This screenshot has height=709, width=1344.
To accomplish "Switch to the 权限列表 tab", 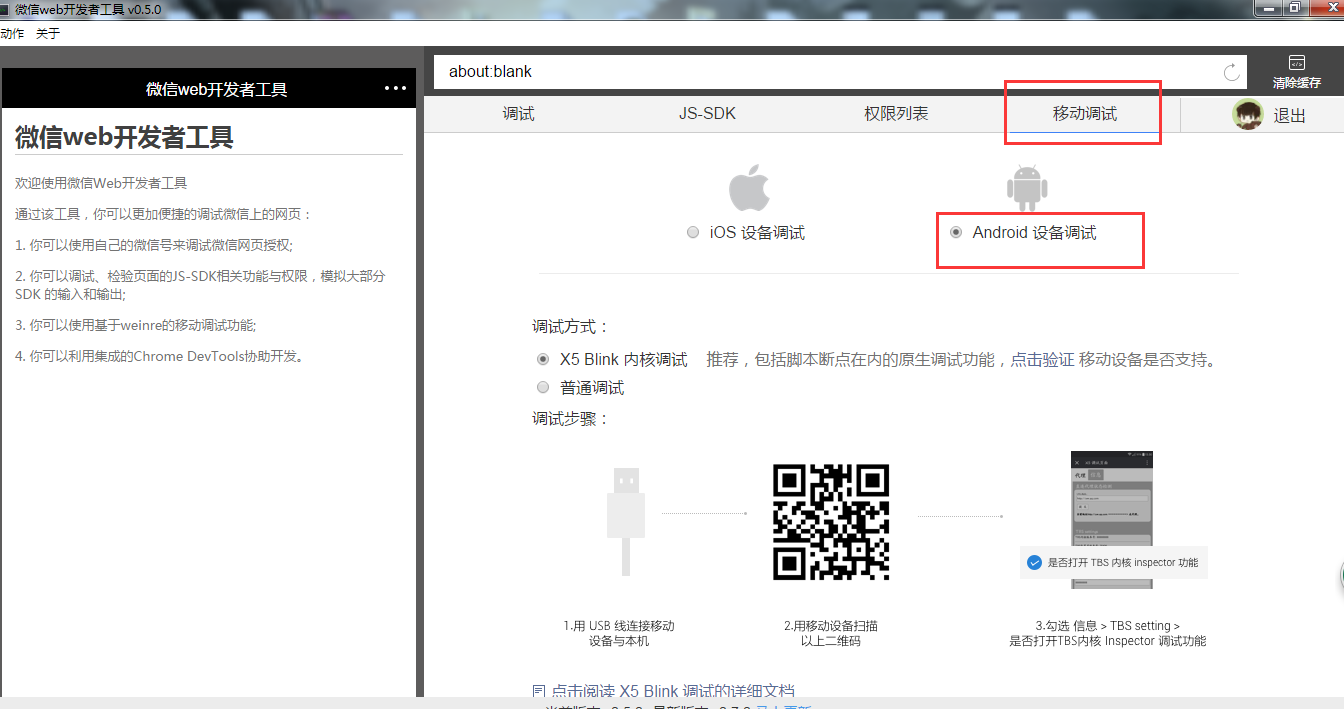I will (x=896, y=114).
